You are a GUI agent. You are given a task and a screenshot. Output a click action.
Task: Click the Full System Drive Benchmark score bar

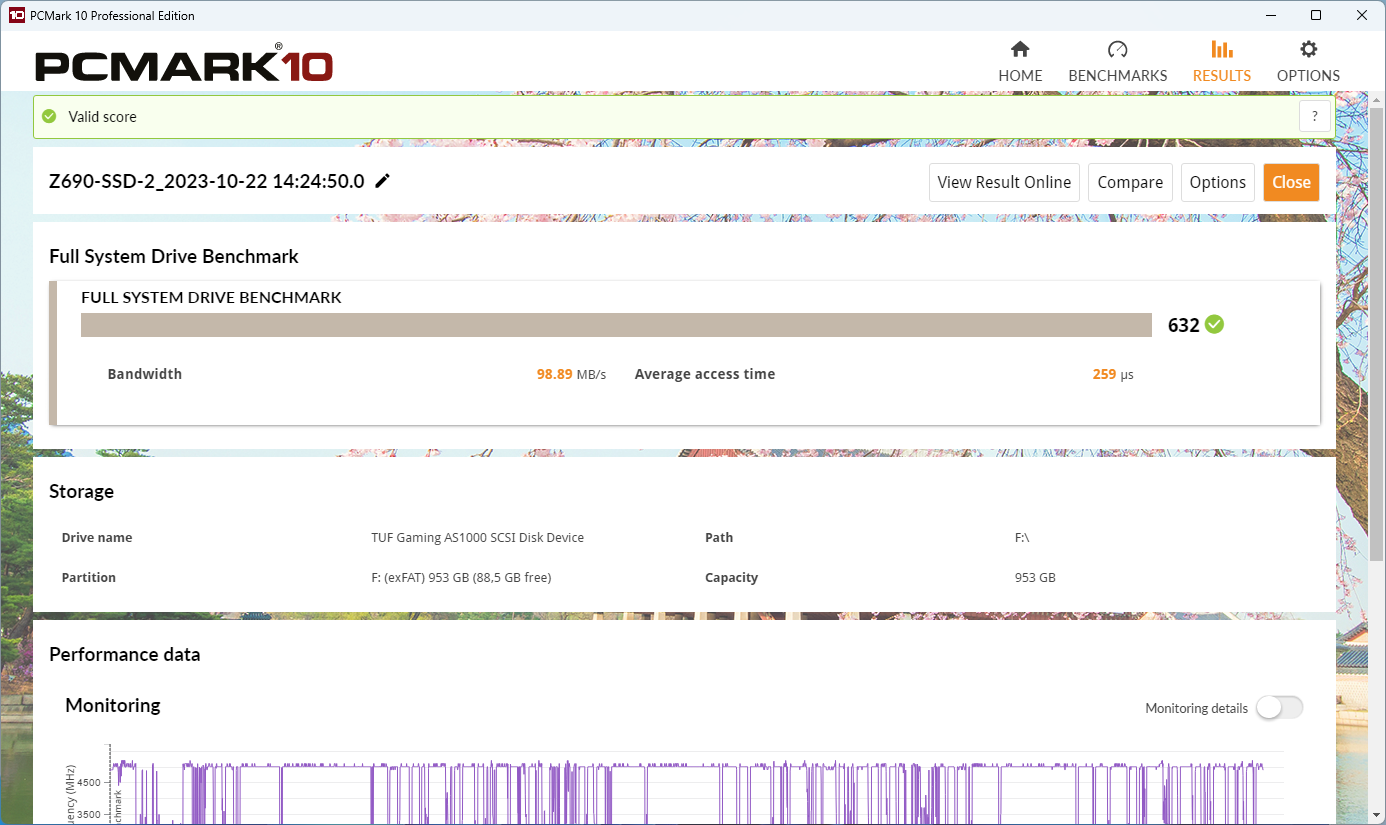tap(617, 325)
